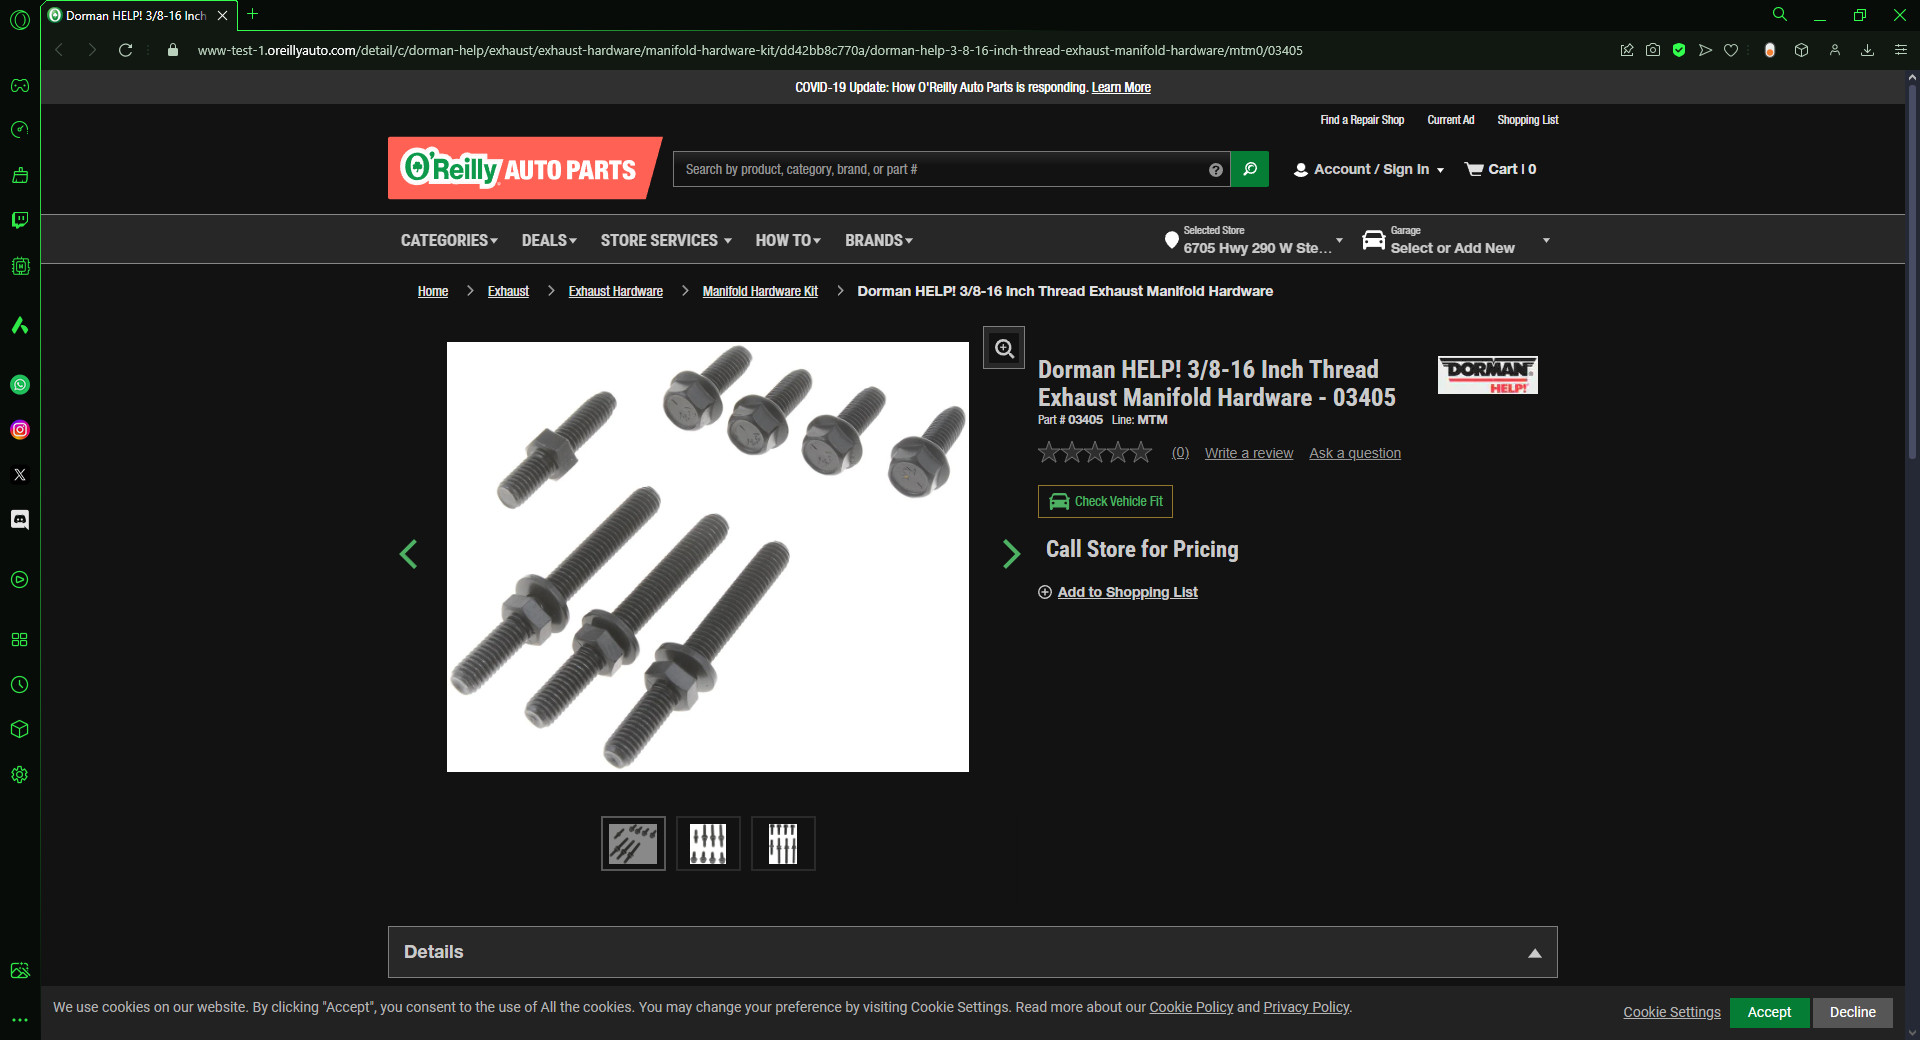This screenshot has width=1920, height=1040.
Task: Show next product image arrow
Action: [x=1011, y=554]
